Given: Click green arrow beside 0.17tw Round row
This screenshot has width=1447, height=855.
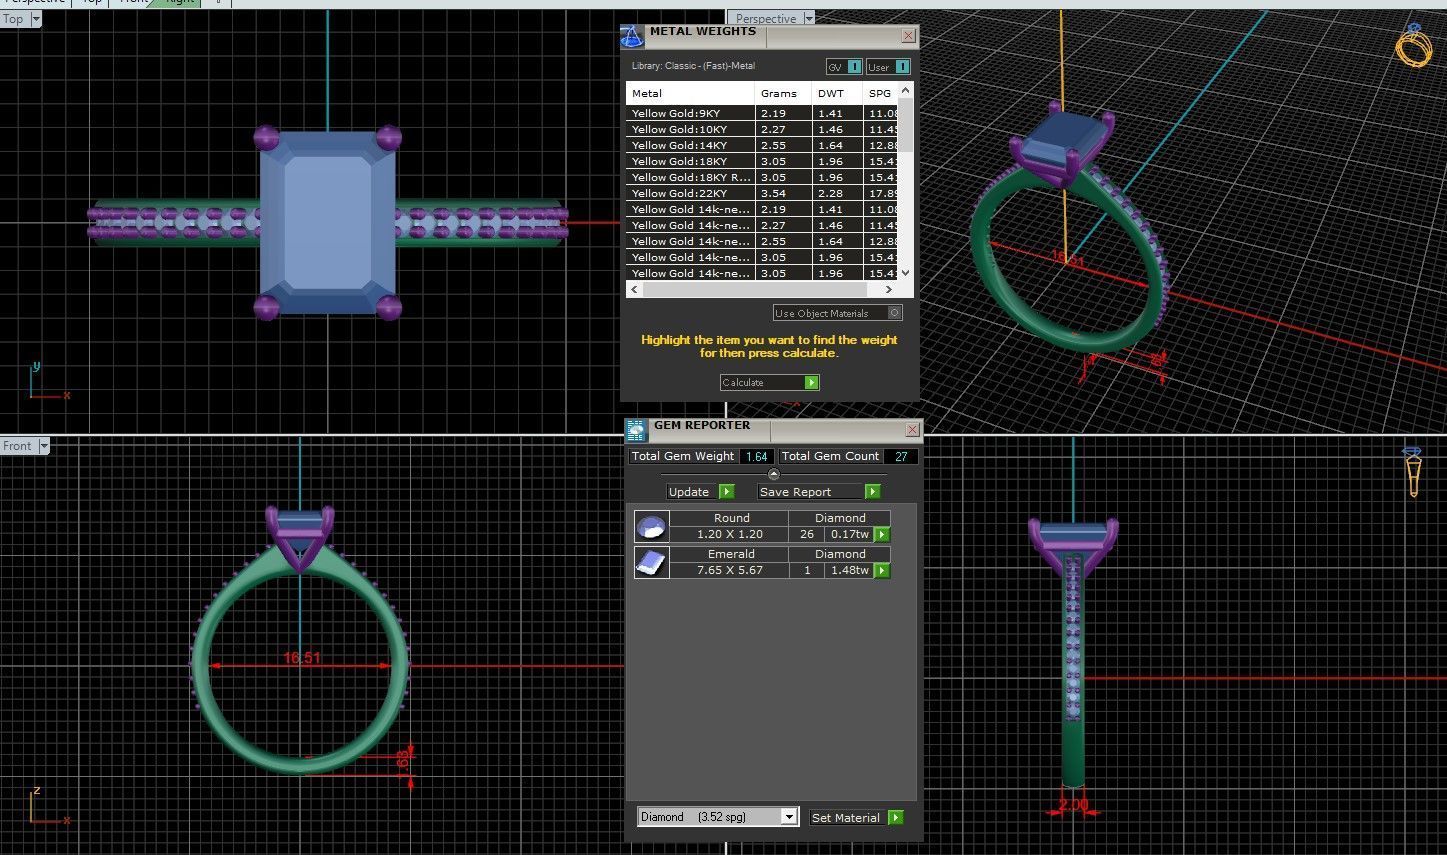Looking at the screenshot, I should 881,534.
